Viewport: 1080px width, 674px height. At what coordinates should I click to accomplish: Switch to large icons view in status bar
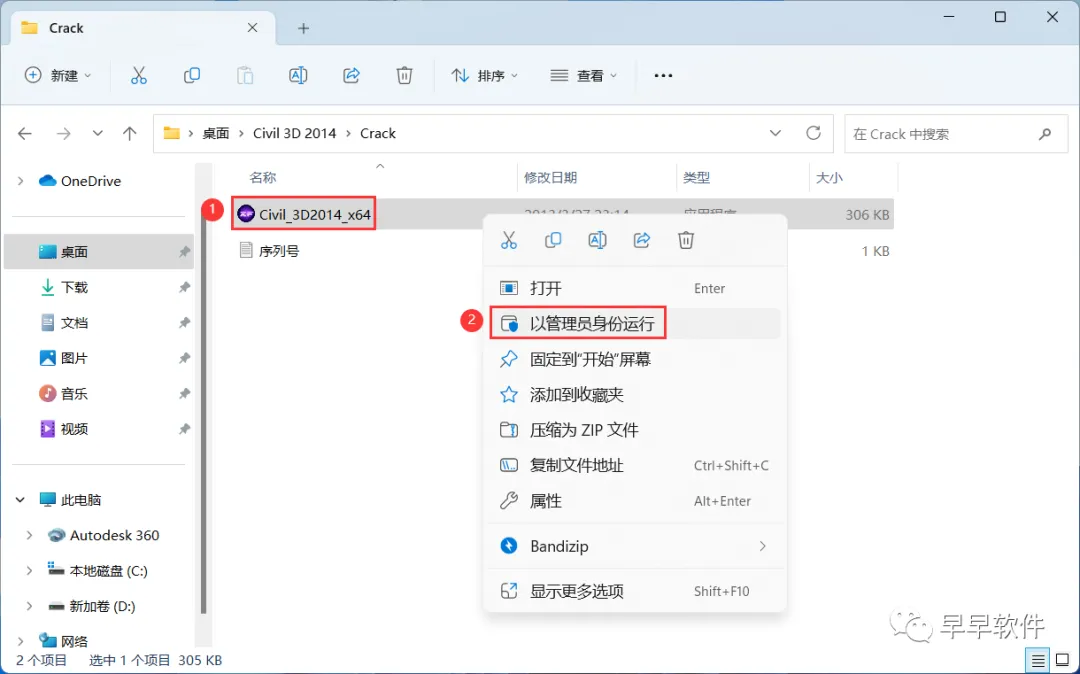(1061, 660)
